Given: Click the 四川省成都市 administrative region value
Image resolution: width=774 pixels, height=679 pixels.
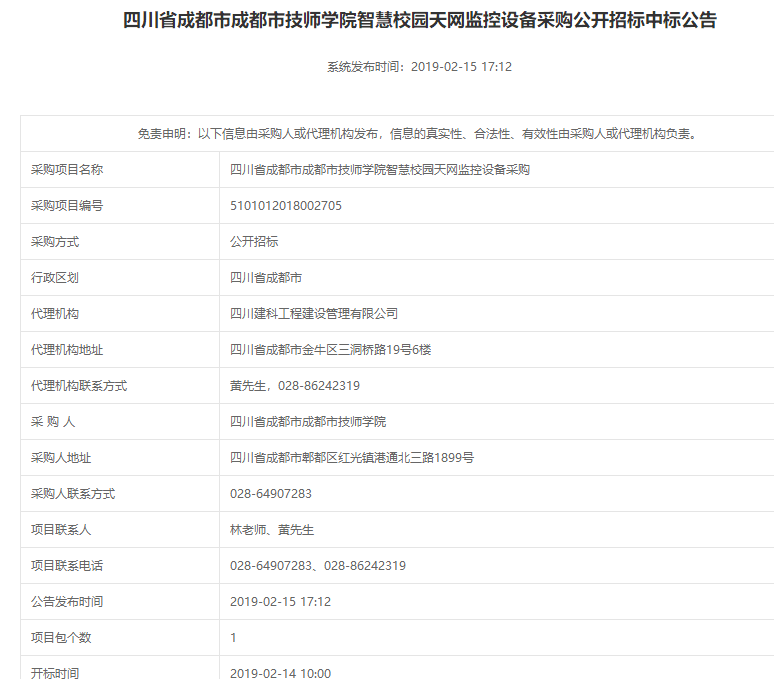Looking at the screenshot, I should [x=266, y=278].
